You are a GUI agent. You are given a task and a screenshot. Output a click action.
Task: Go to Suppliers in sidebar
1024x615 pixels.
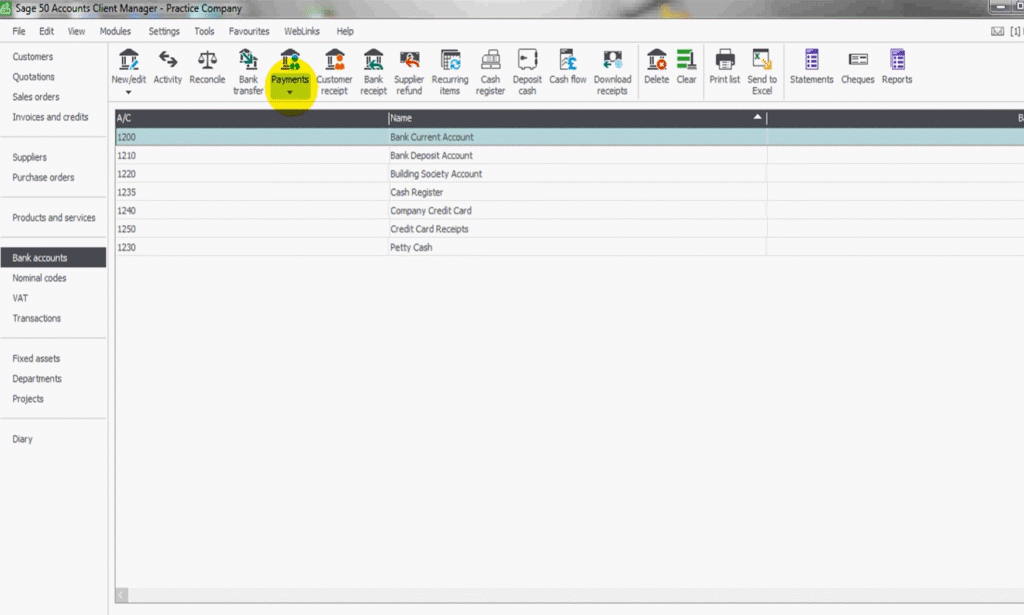[x=29, y=157]
